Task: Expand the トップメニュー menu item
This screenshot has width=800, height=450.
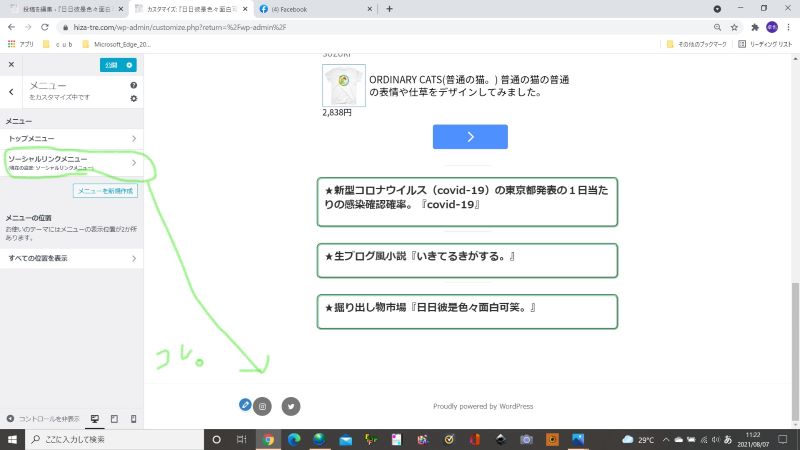Action: pyautogui.click(x=72, y=139)
